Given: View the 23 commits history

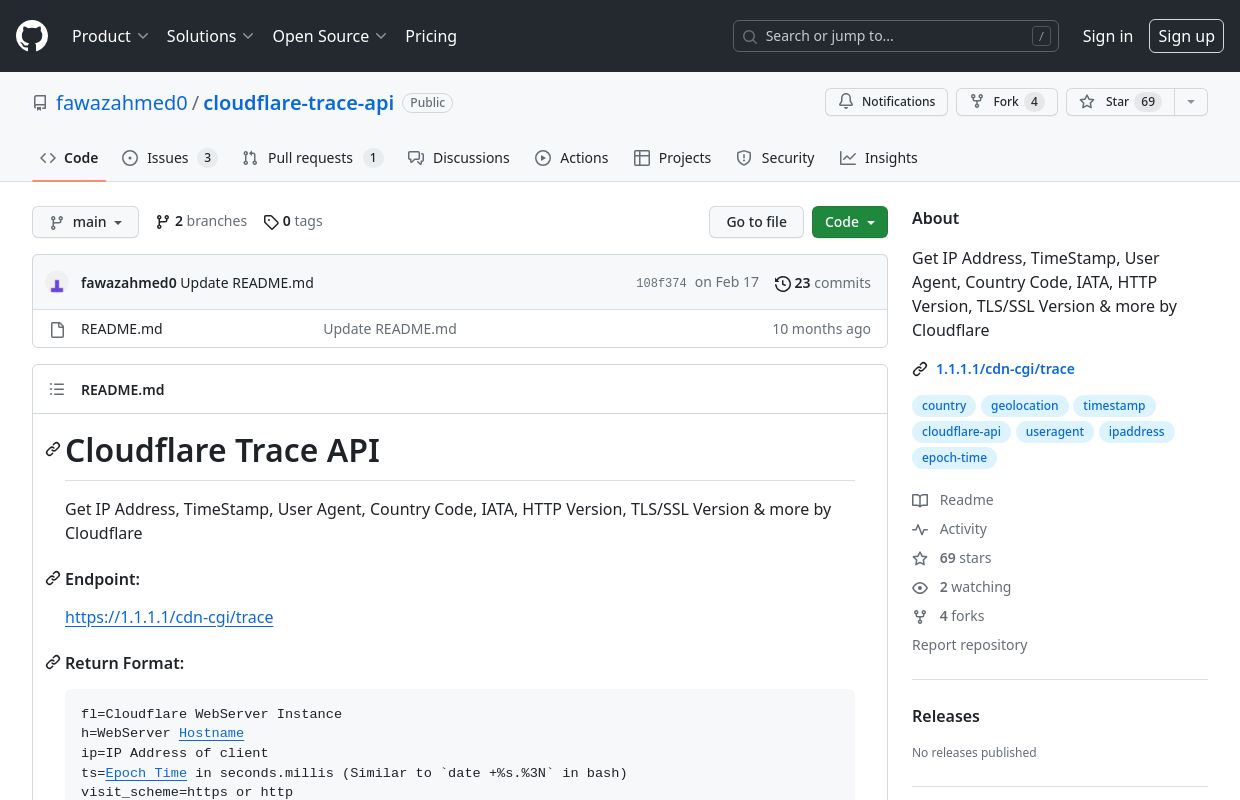Looking at the screenshot, I should (823, 283).
